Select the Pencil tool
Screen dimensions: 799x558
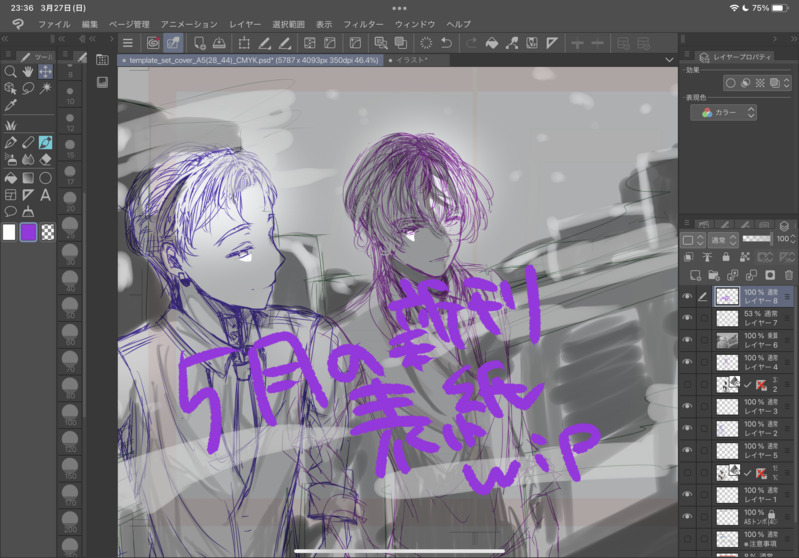pos(28,142)
